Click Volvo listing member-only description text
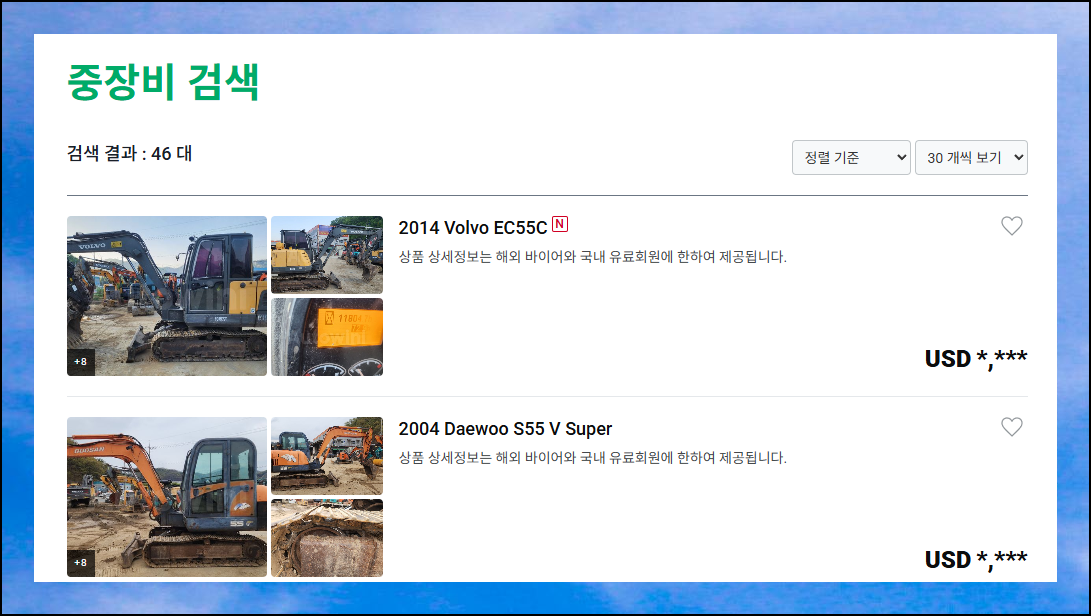The image size is (1091, 616). [x=592, y=257]
